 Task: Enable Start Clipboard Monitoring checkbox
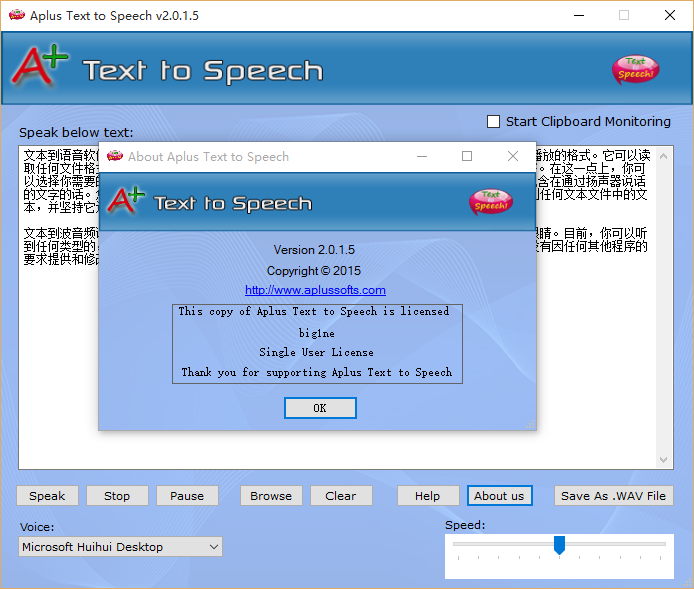(493, 122)
